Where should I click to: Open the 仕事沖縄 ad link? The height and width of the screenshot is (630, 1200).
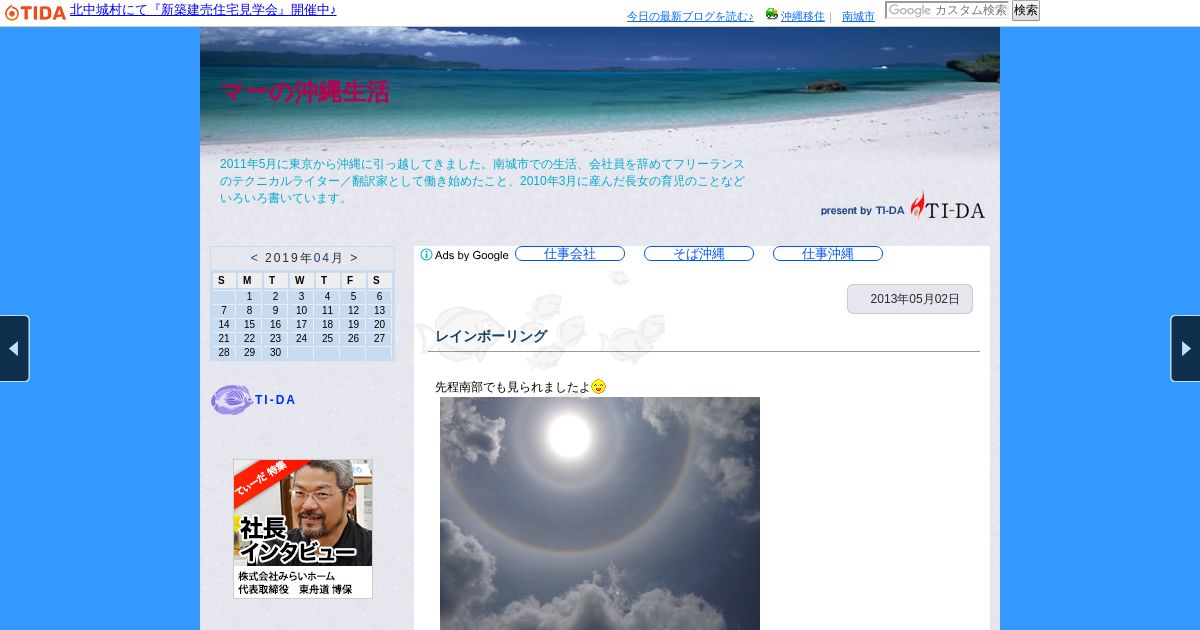coord(828,254)
